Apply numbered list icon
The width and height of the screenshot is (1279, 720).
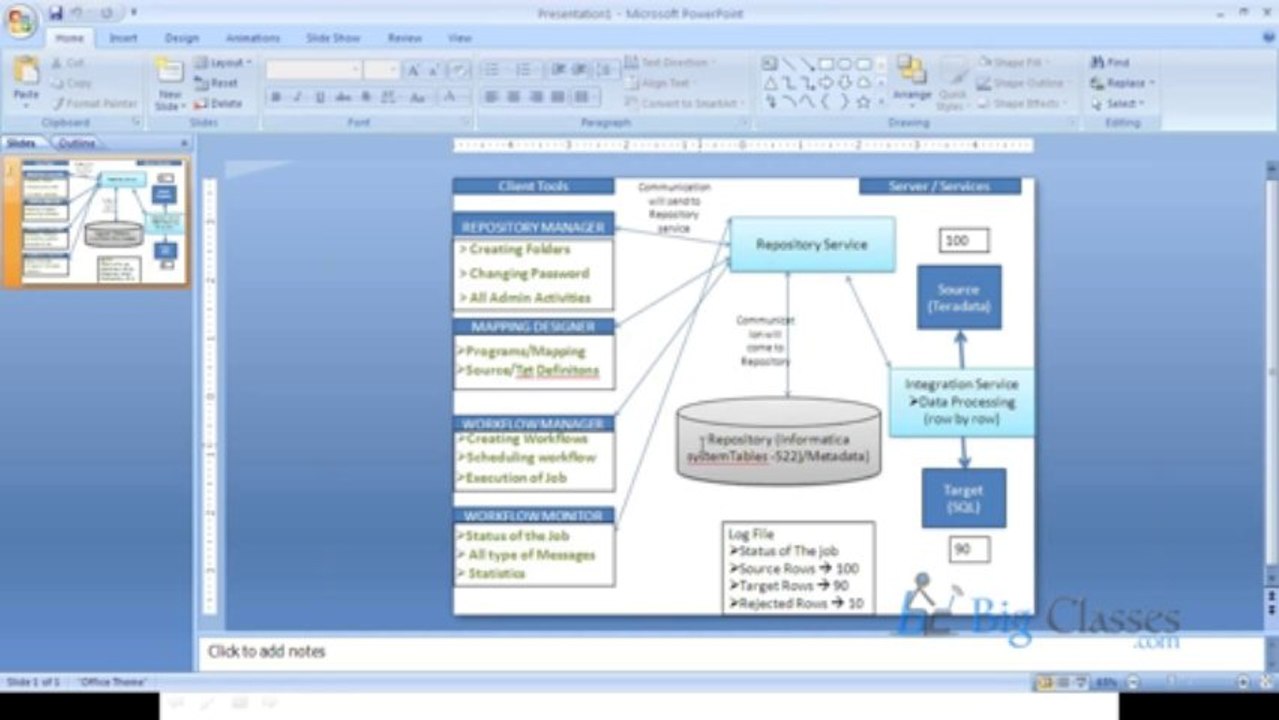tap(525, 70)
